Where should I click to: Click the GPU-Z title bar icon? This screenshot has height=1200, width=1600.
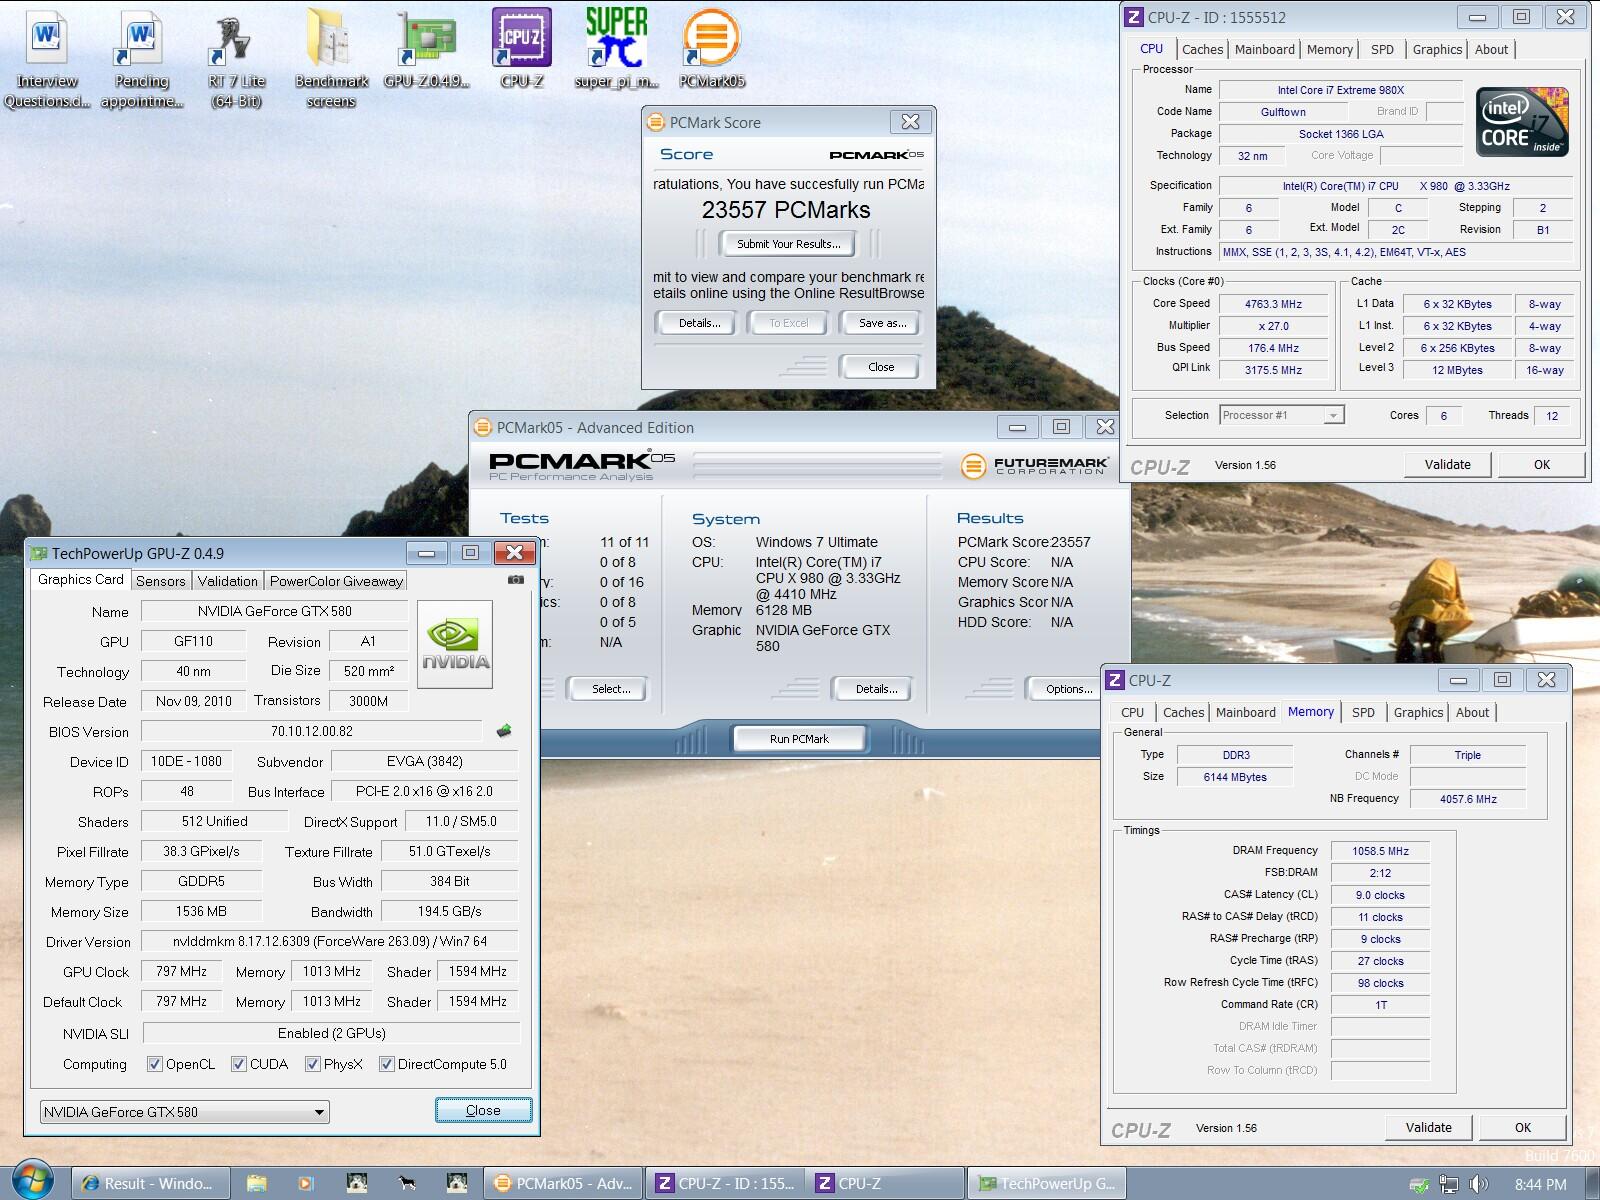39,553
